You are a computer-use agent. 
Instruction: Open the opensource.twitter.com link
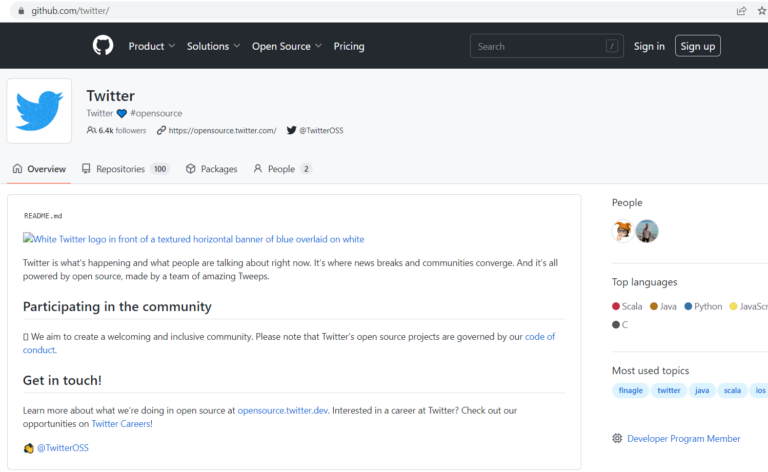pyautogui.click(x=222, y=130)
